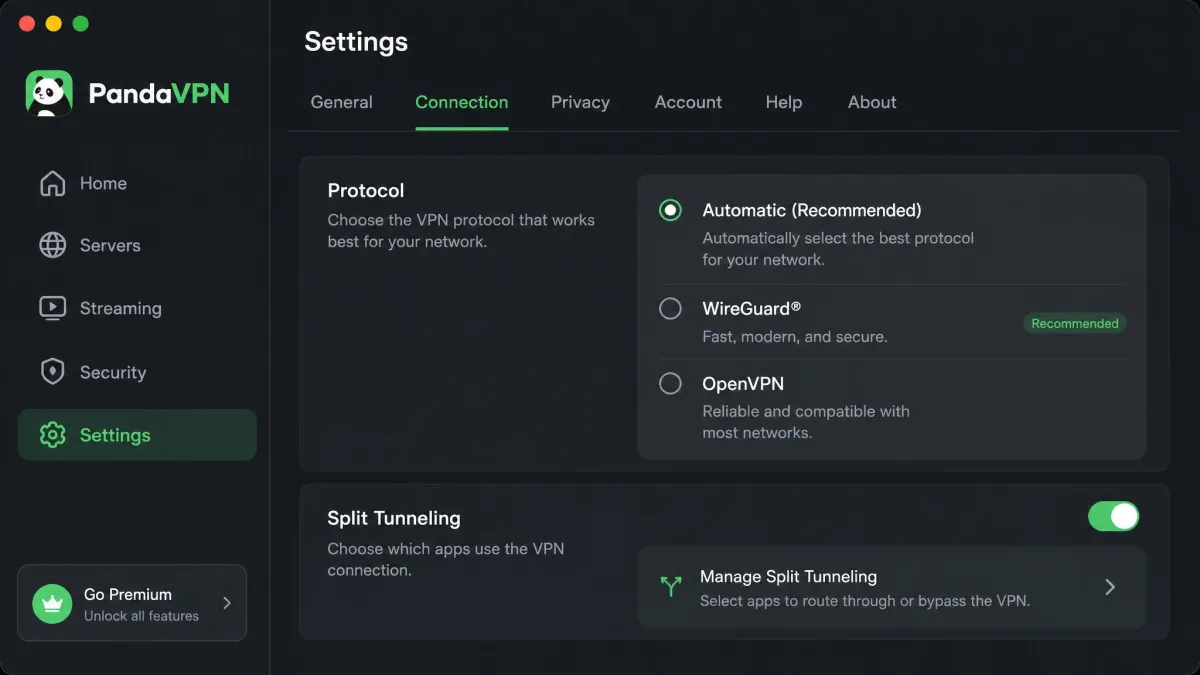The height and width of the screenshot is (675, 1200).
Task: Click the Split Tunneling section heading
Action: pos(394,518)
